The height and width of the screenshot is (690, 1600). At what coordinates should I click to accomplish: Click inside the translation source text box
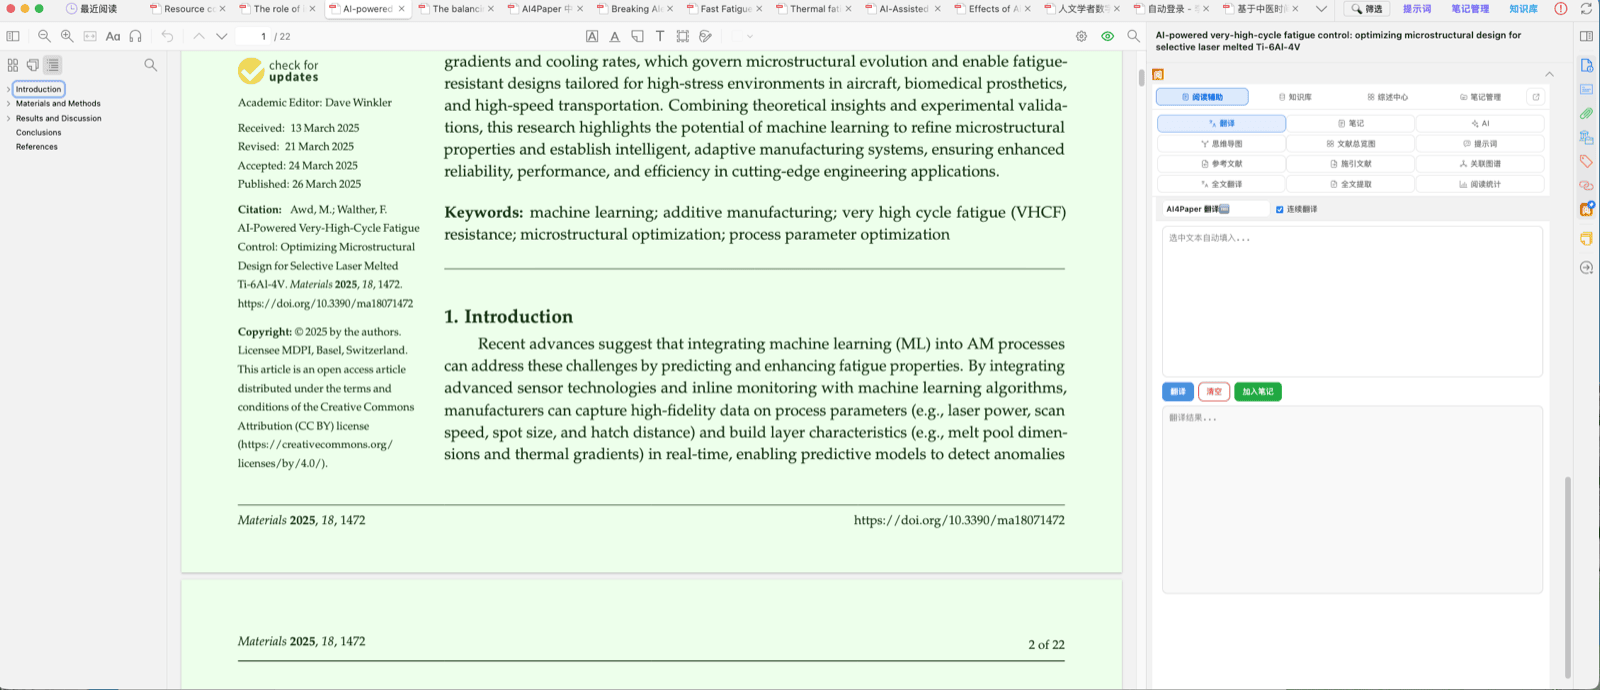tap(1352, 300)
